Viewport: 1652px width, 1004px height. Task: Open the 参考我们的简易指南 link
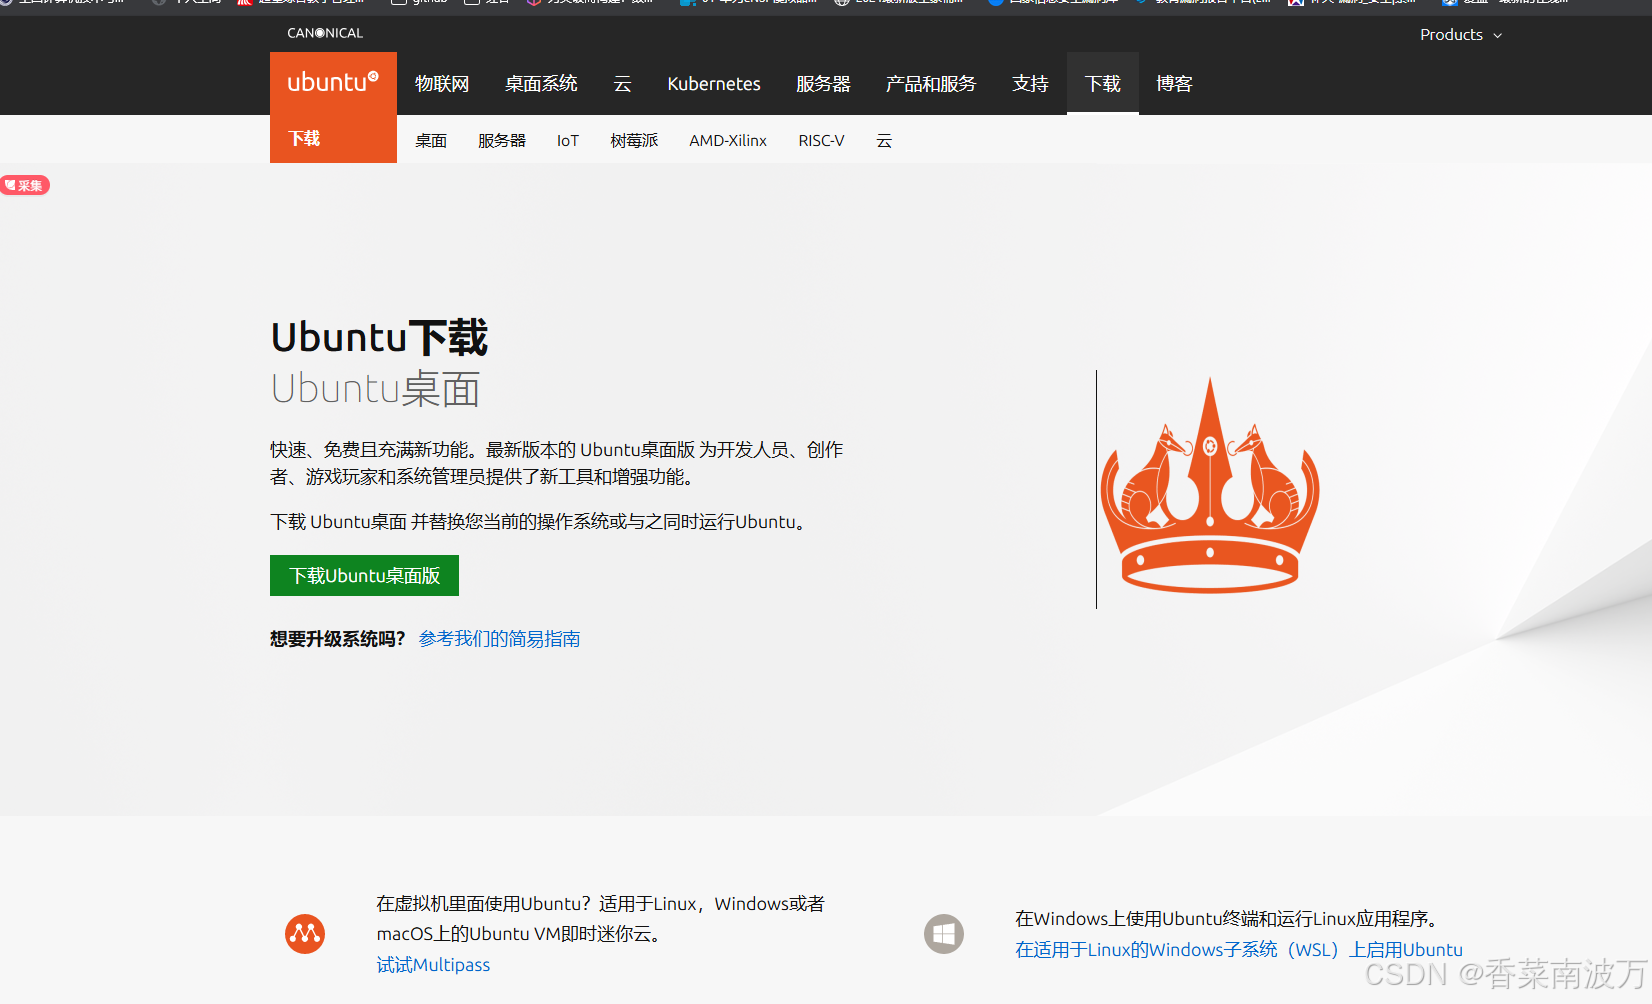point(499,639)
